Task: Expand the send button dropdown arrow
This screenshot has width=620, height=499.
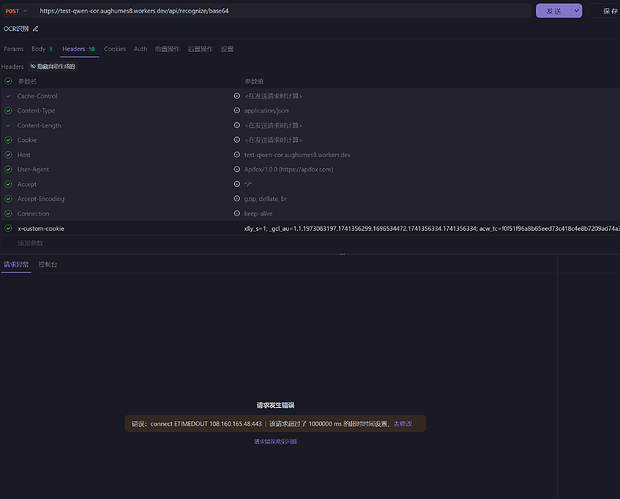Action: click(577, 11)
